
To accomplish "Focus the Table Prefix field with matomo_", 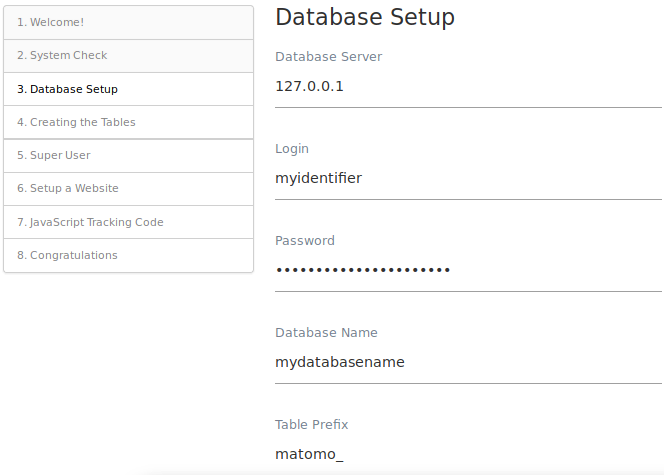I will [468, 454].
